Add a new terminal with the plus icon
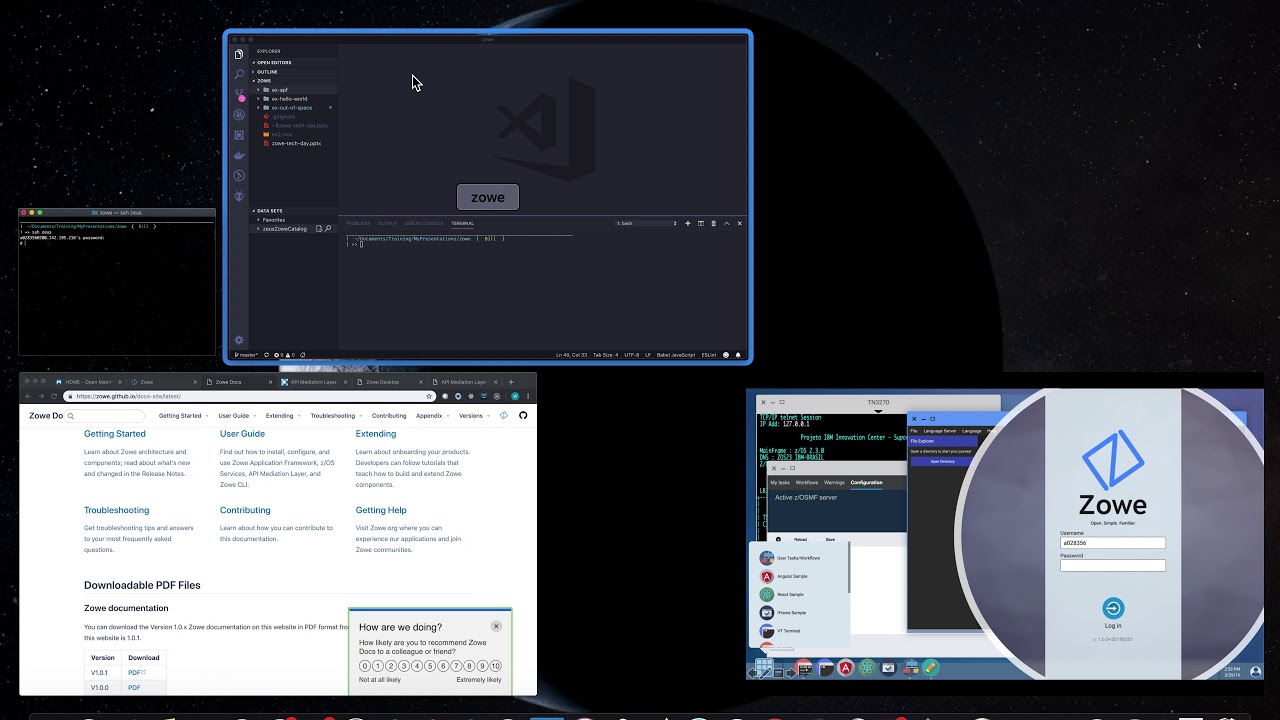Viewport: 1280px width, 720px height. (x=688, y=223)
